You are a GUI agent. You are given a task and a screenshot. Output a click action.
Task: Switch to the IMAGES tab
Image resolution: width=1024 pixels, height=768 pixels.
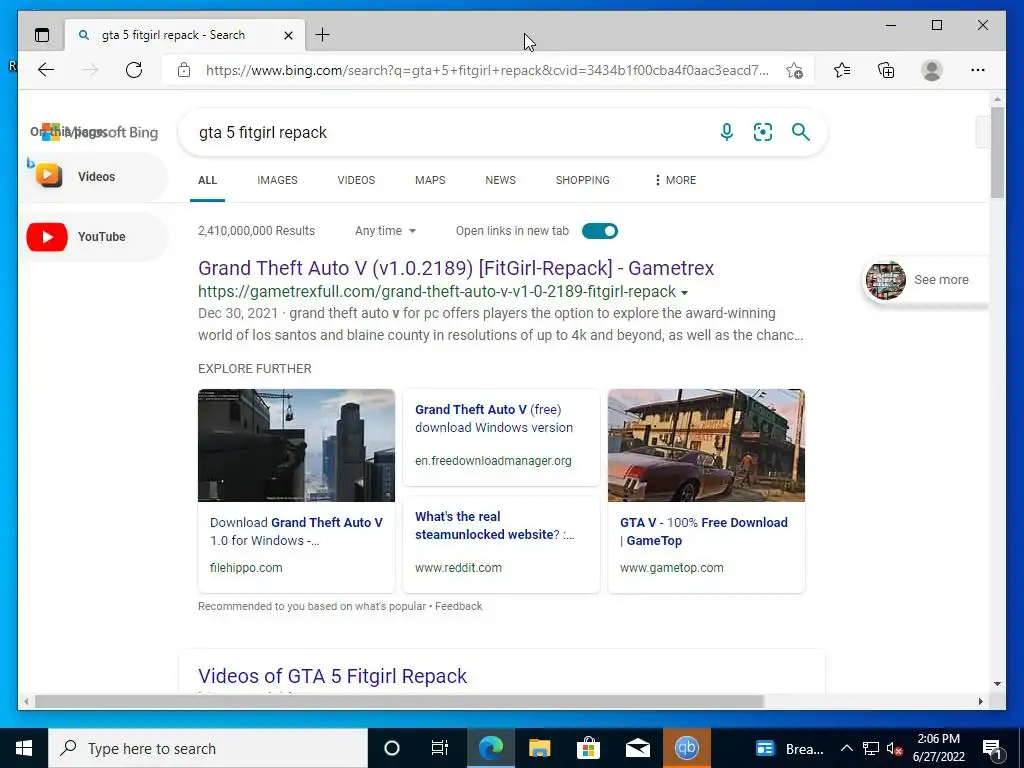click(x=277, y=180)
